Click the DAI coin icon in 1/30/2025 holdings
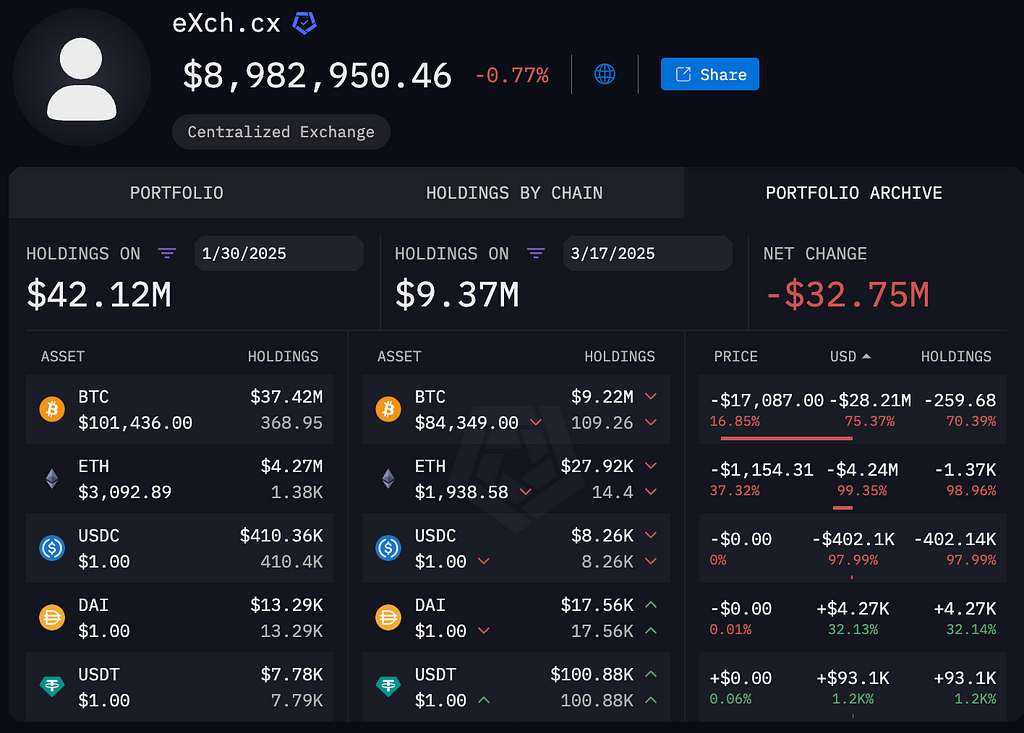1024x733 pixels. 52,617
